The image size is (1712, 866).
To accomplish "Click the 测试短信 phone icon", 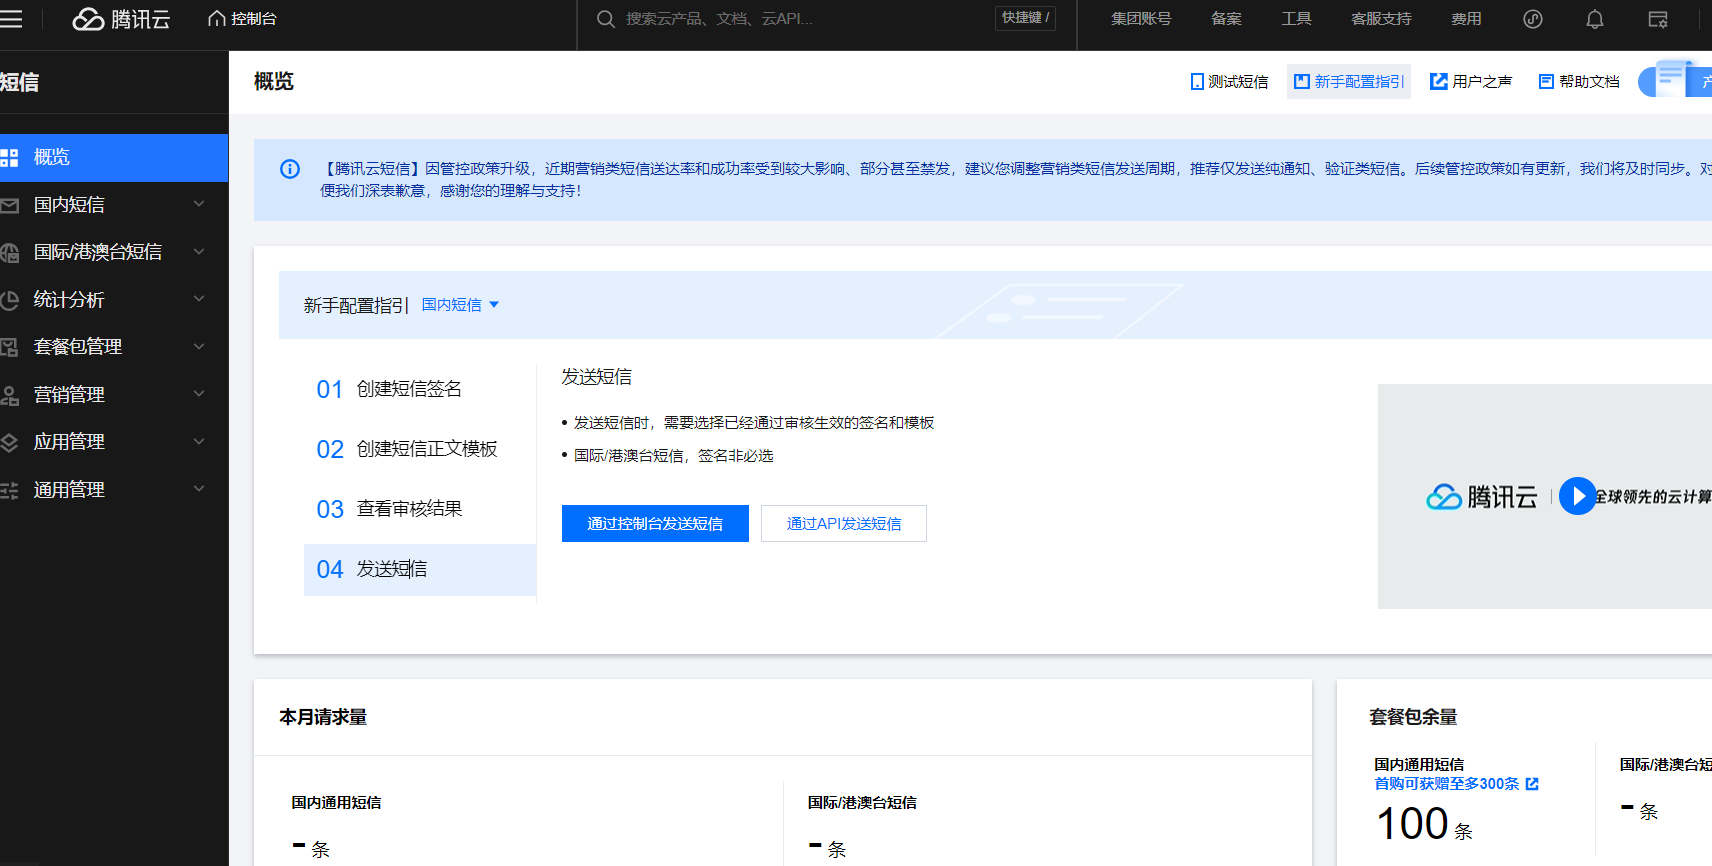I will 1197,82.
